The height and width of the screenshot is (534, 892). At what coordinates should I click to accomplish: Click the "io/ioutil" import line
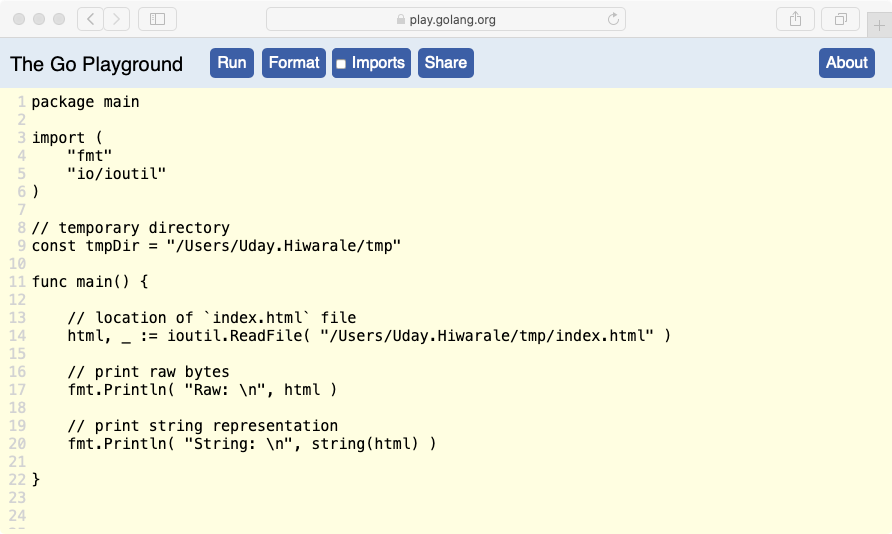116,173
